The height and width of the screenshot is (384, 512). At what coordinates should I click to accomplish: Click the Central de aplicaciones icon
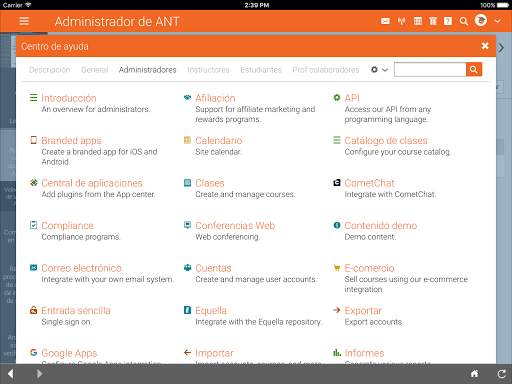click(33, 182)
